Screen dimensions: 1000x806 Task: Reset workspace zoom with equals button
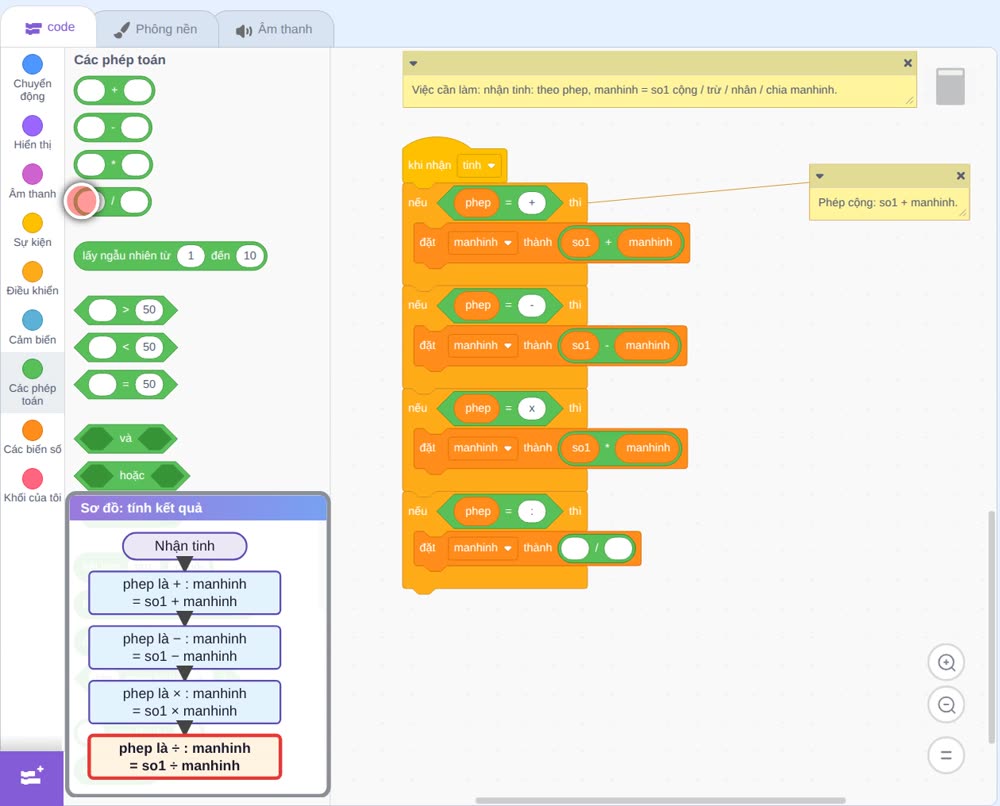(946, 755)
